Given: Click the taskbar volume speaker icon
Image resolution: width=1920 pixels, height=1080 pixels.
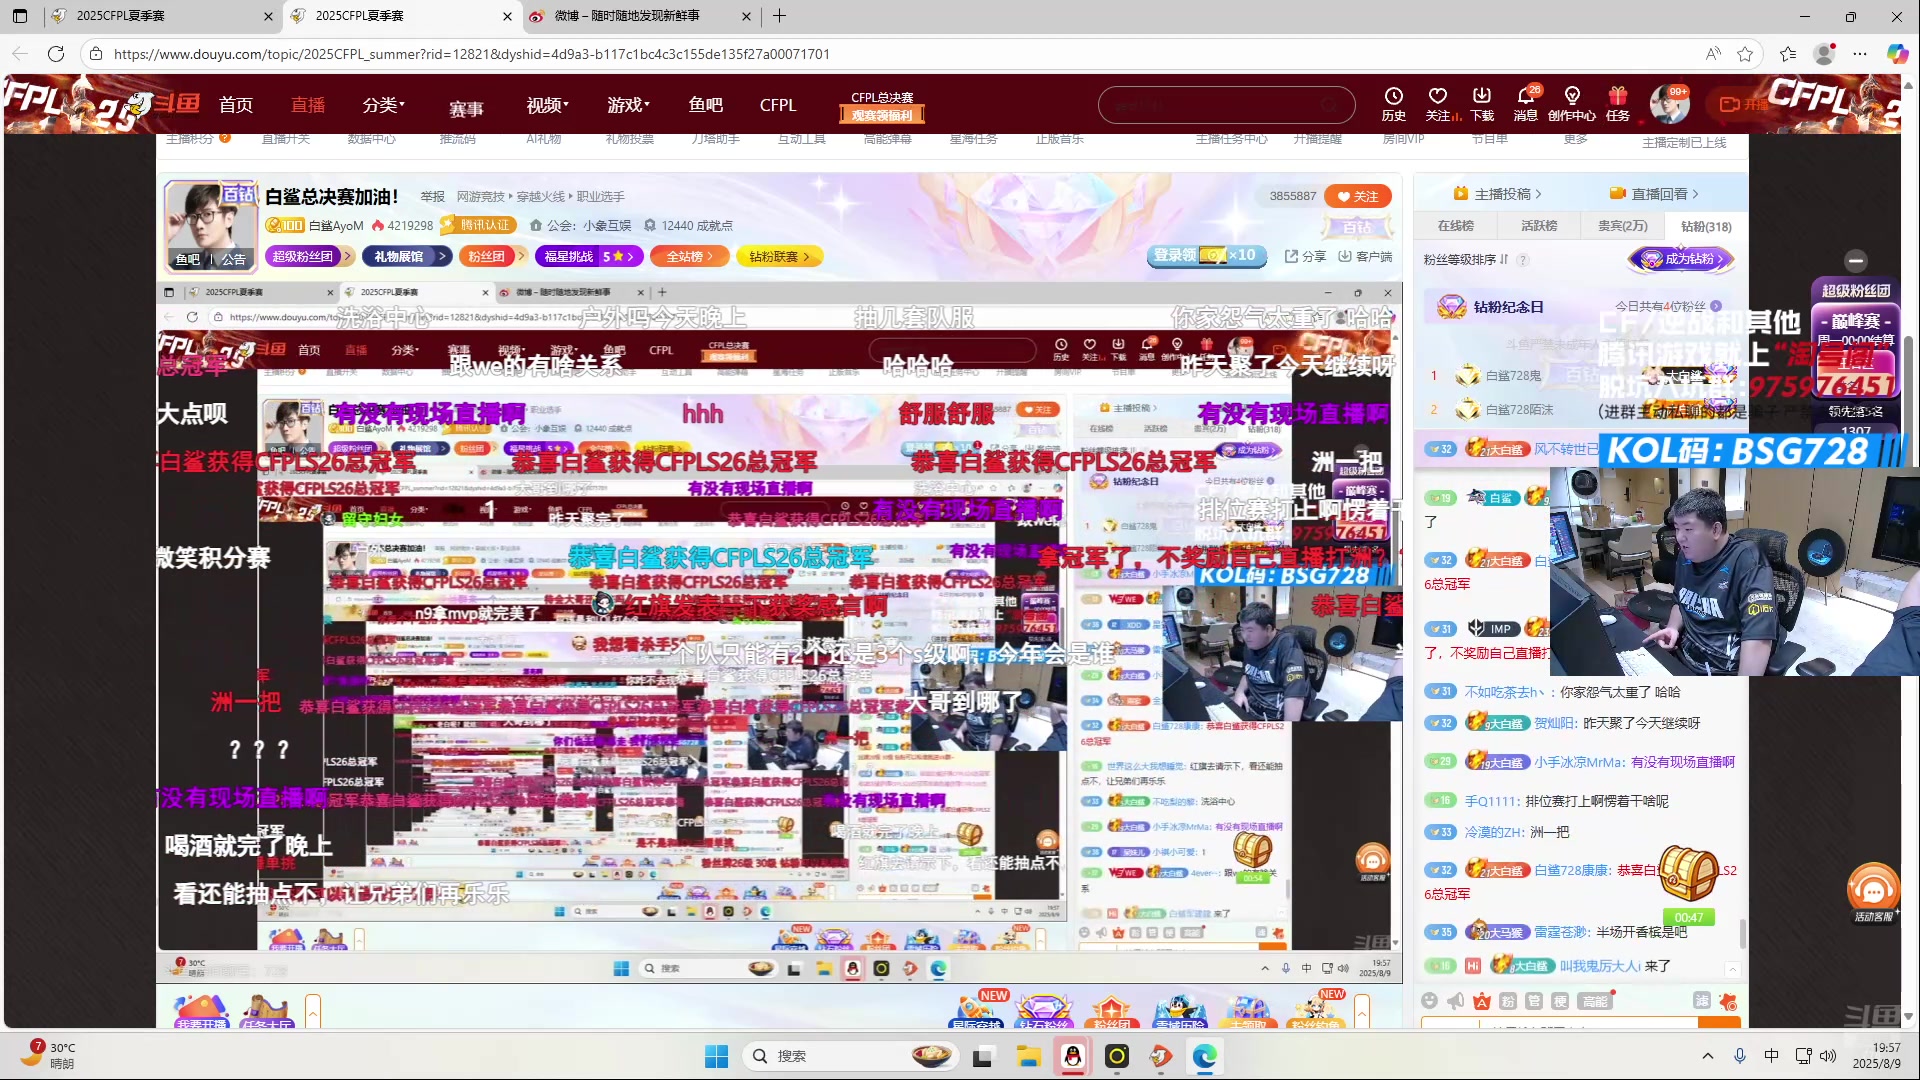Looking at the screenshot, I should coord(1828,1056).
